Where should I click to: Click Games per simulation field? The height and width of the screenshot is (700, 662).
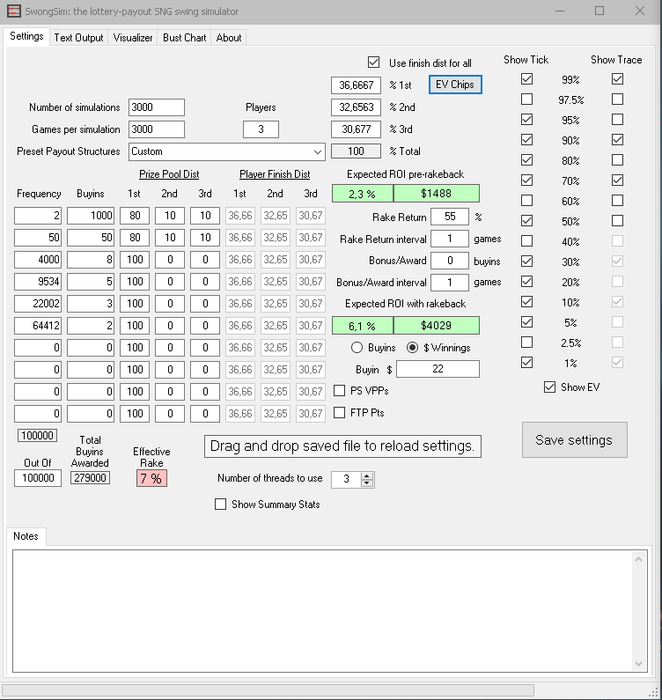coord(157,129)
